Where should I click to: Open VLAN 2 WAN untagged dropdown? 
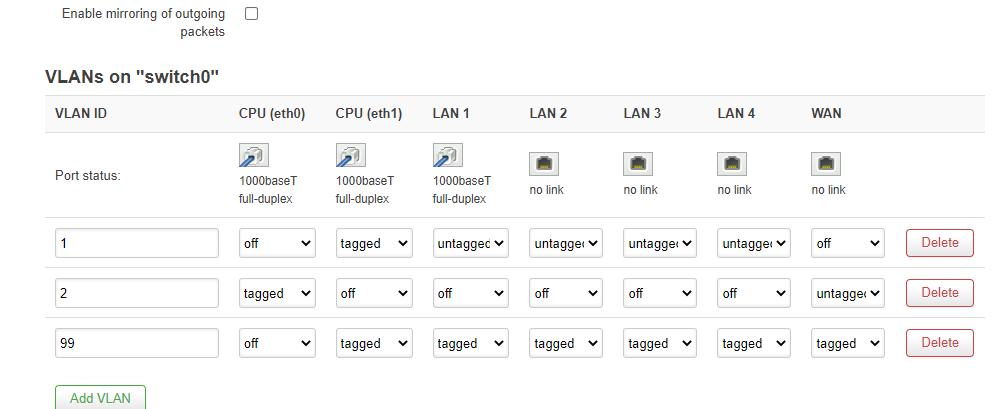pyautogui.click(x=848, y=293)
